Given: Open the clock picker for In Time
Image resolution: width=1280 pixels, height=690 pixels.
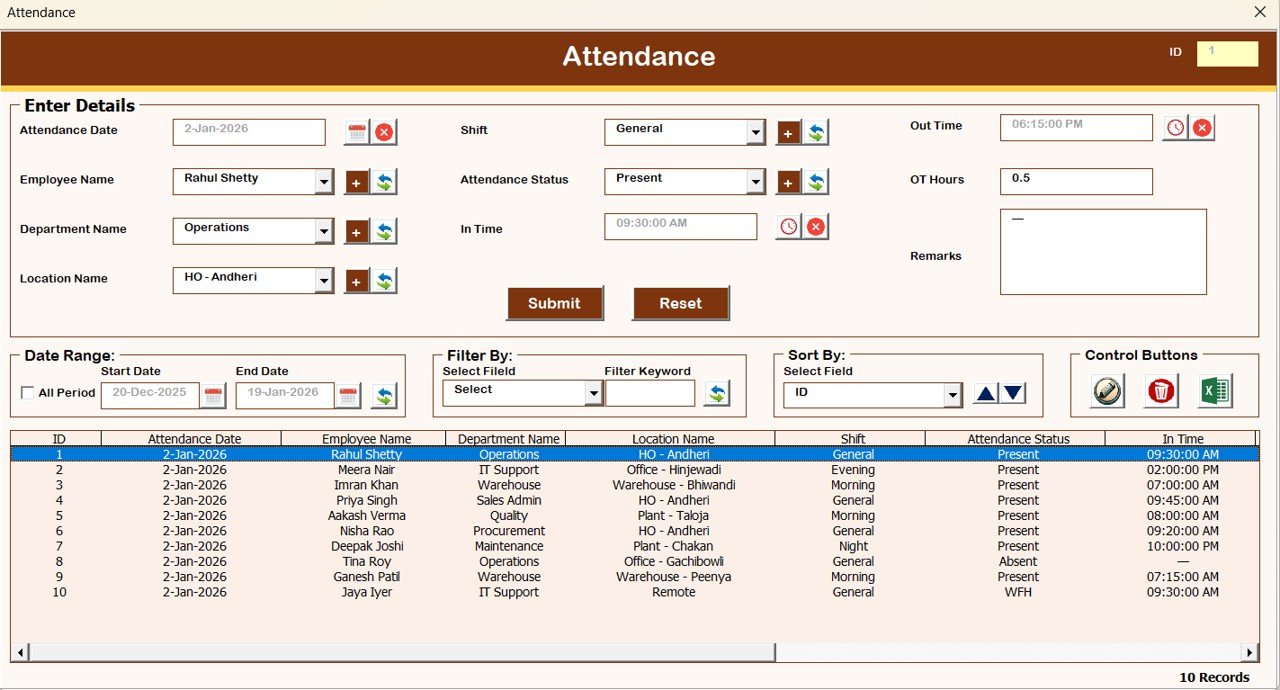Looking at the screenshot, I should tap(789, 227).
